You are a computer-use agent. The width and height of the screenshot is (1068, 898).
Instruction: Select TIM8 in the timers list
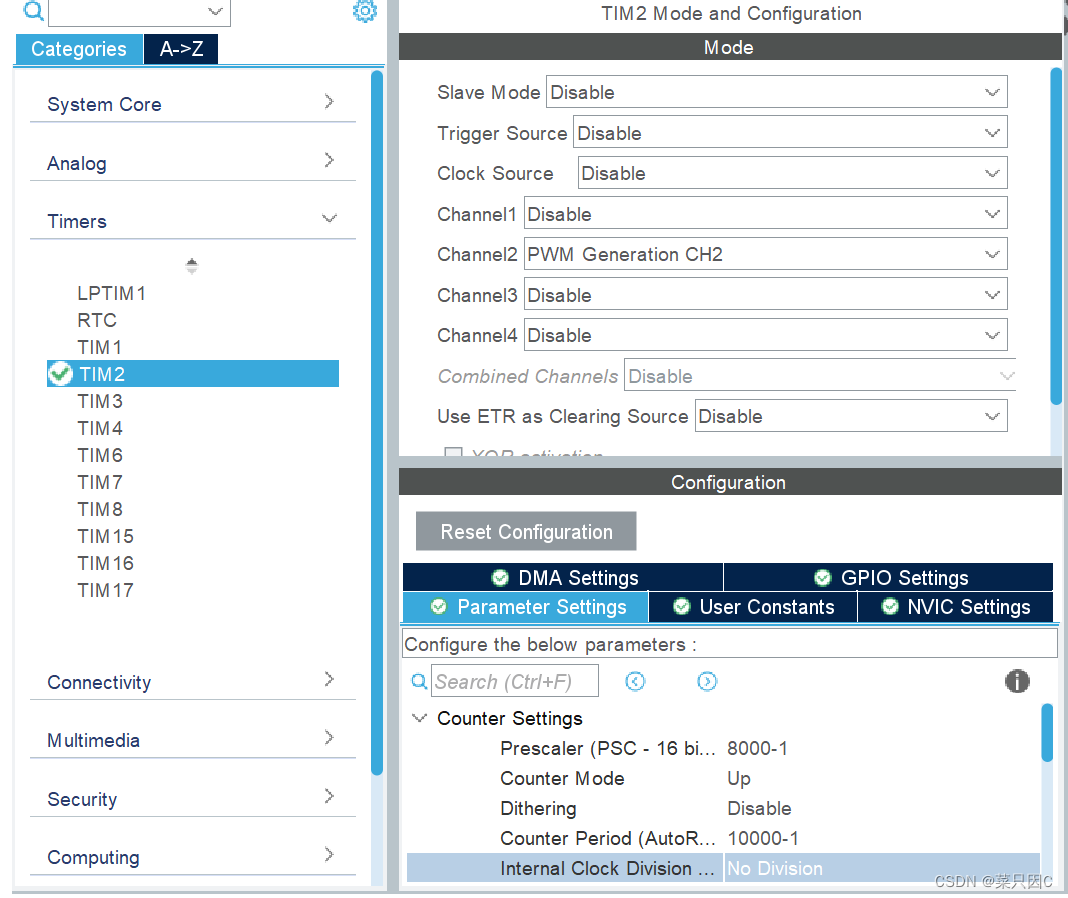click(100, 509)
